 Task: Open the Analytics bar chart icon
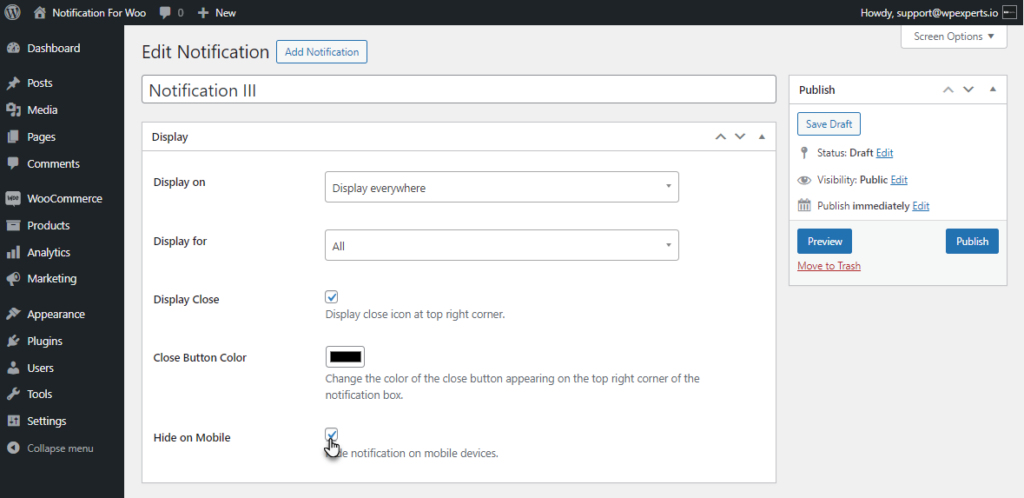tap(13, 252)
